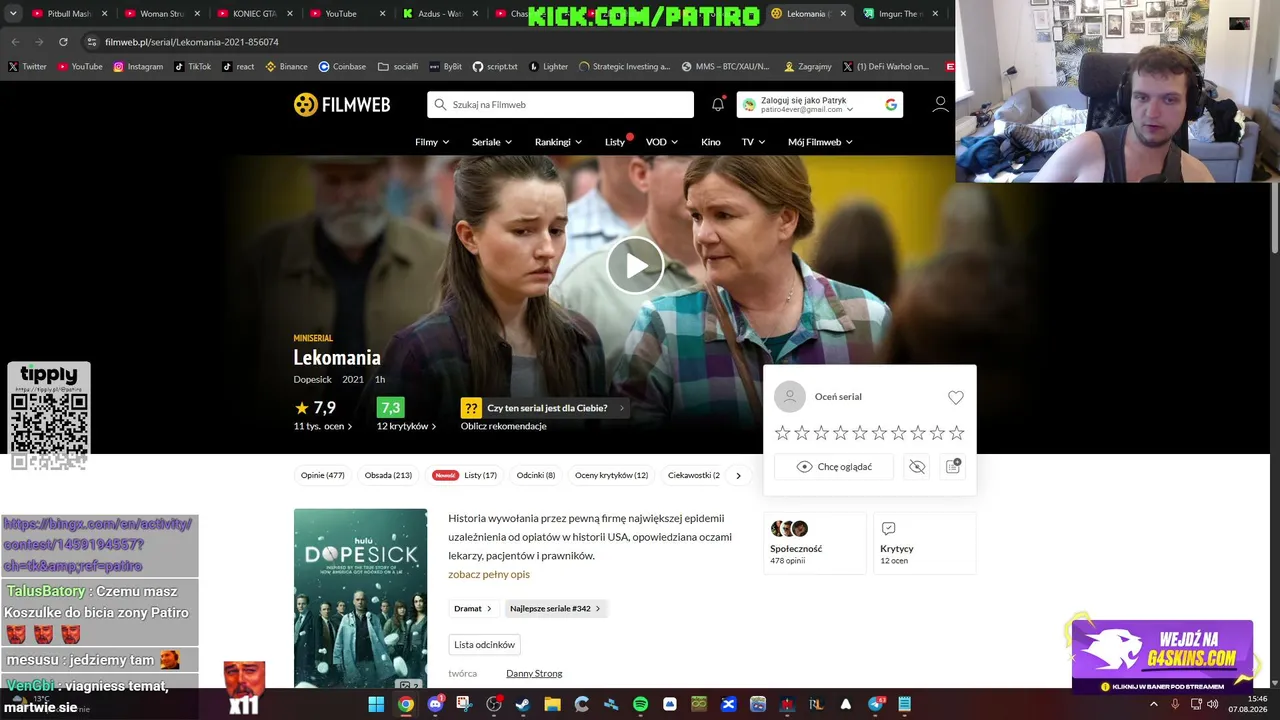Open the Binance bookmark
This screenshot has width=1280, height=720.
pos(286,67)
